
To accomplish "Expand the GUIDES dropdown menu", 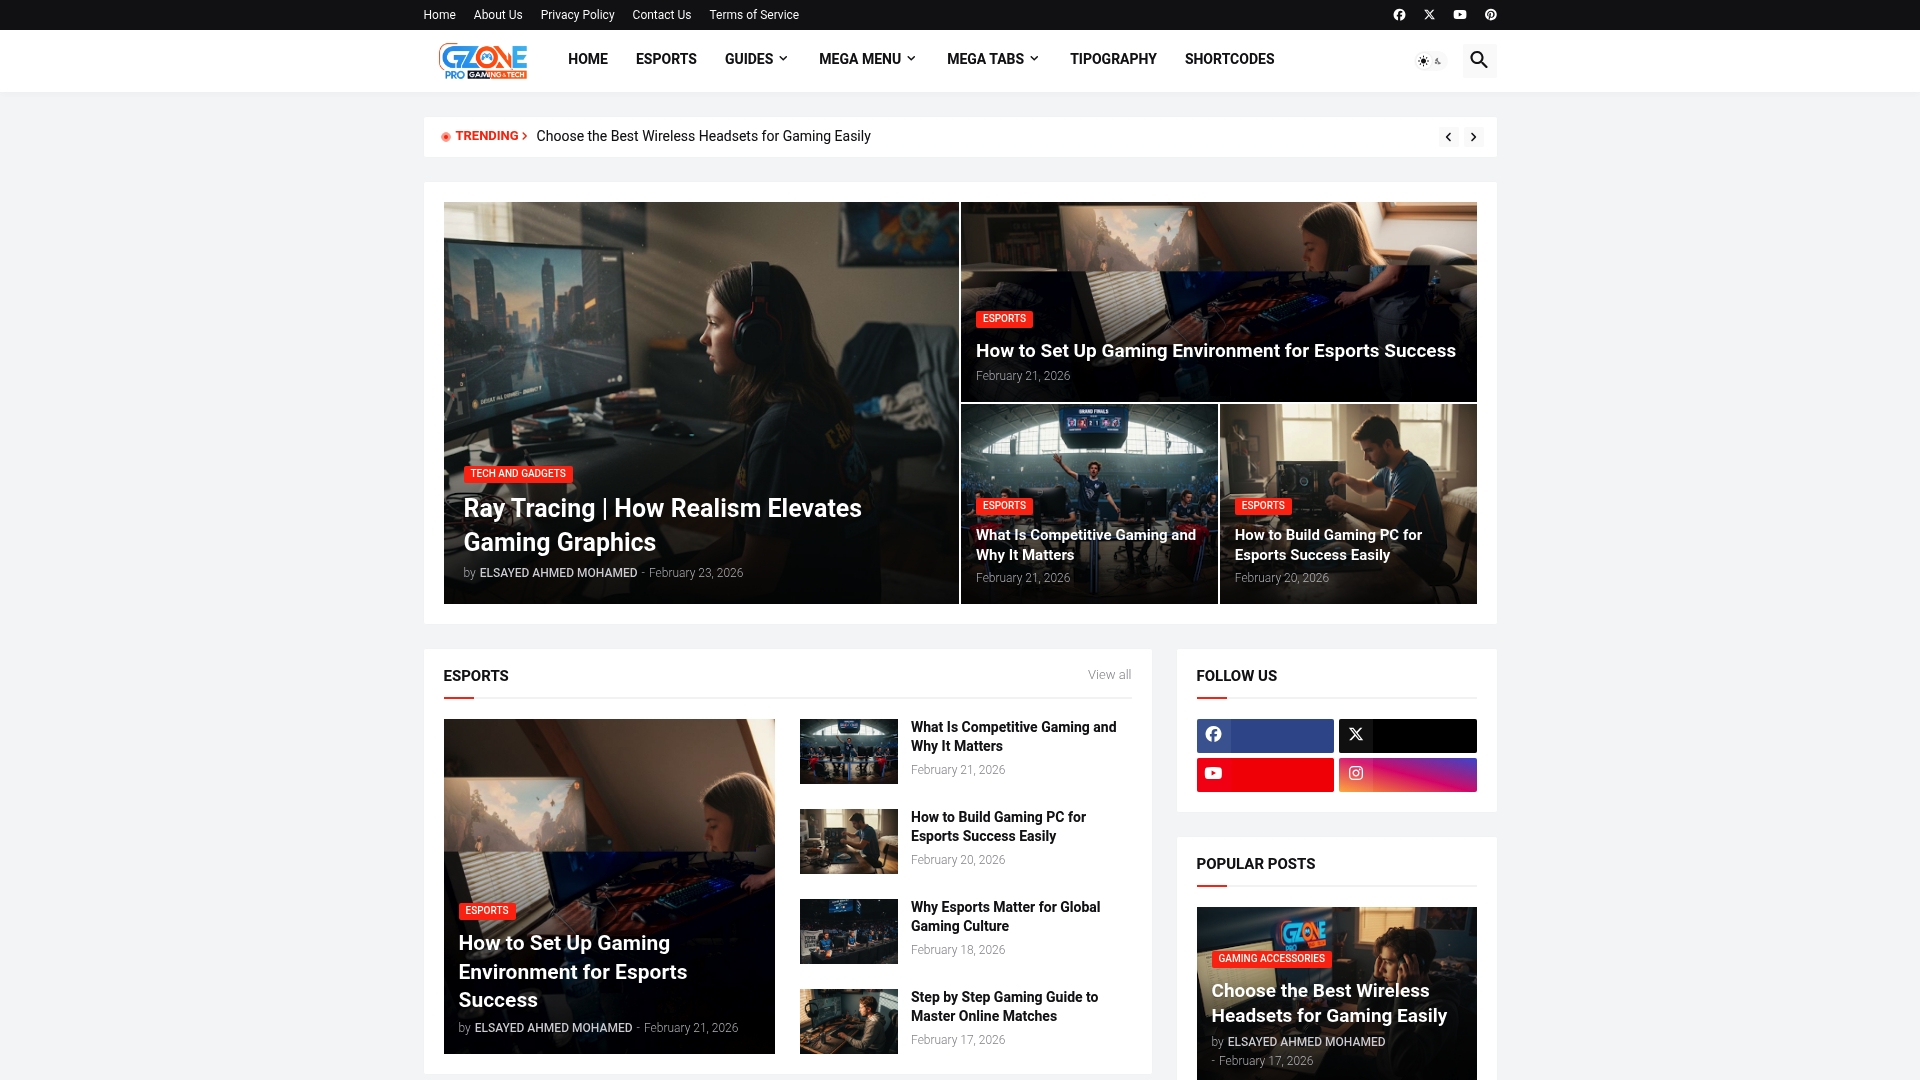I will pos(755,59).
